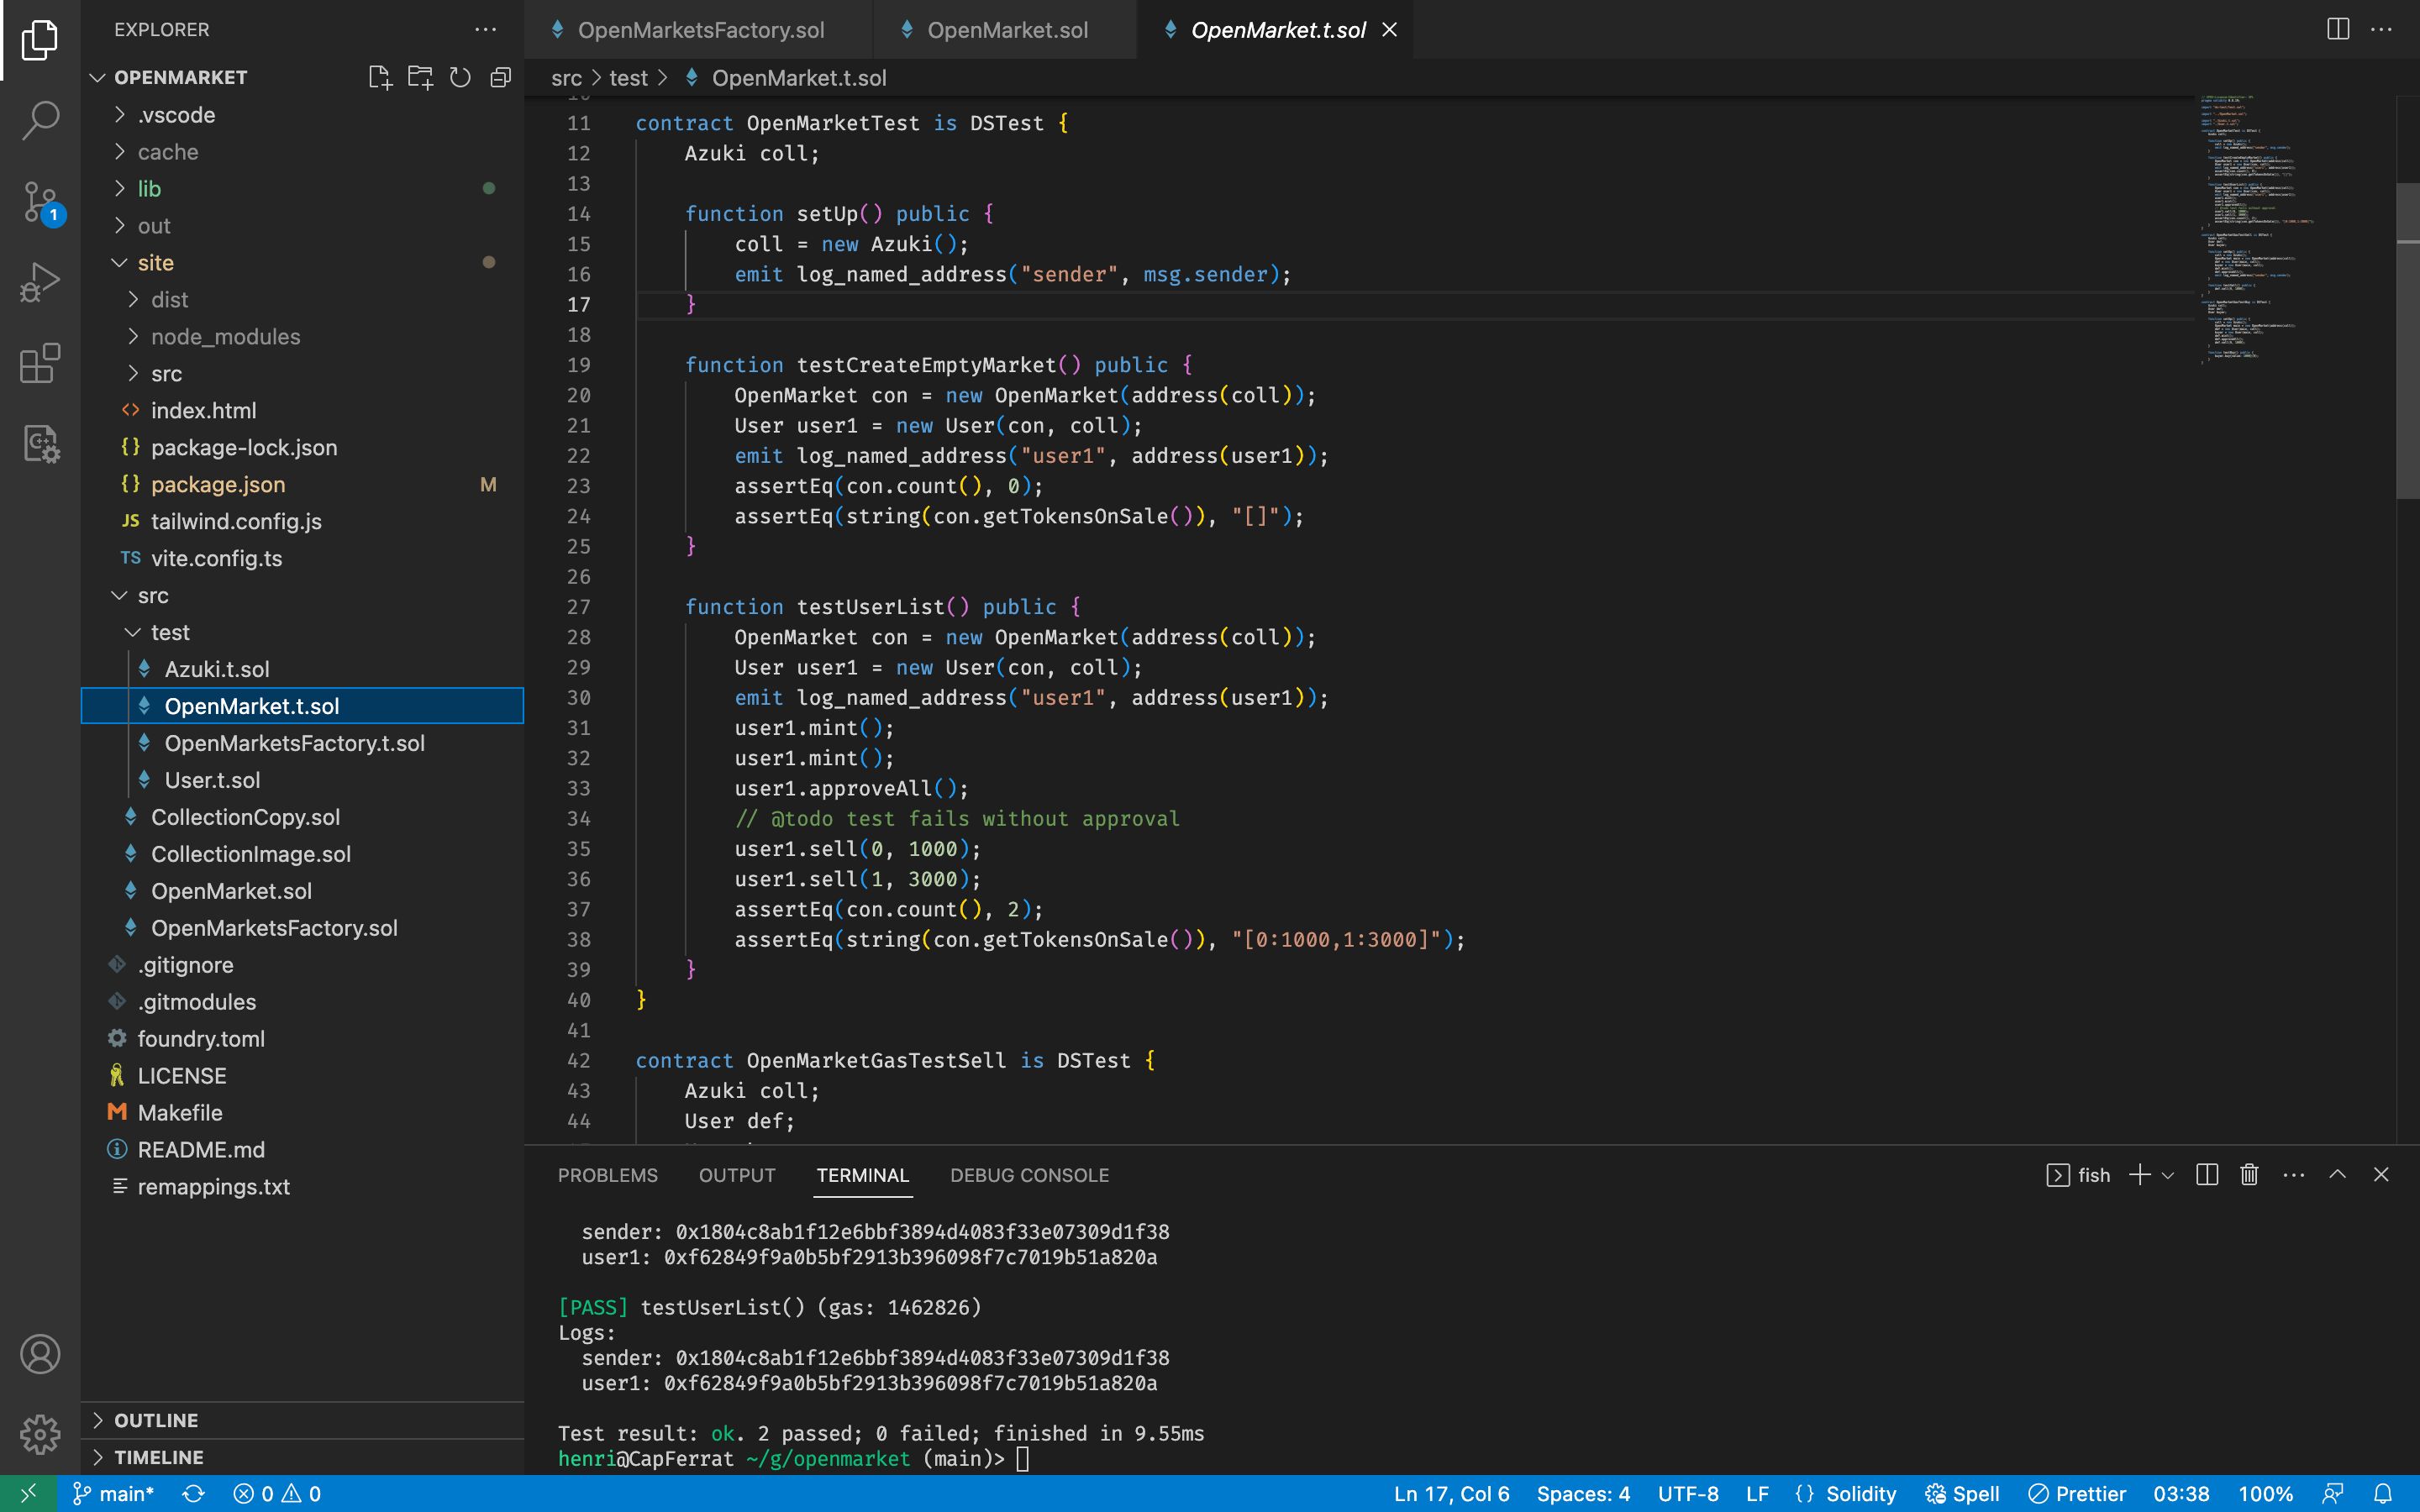
Task: Expand the lib folder in explorer
Action: pos(148,188)
